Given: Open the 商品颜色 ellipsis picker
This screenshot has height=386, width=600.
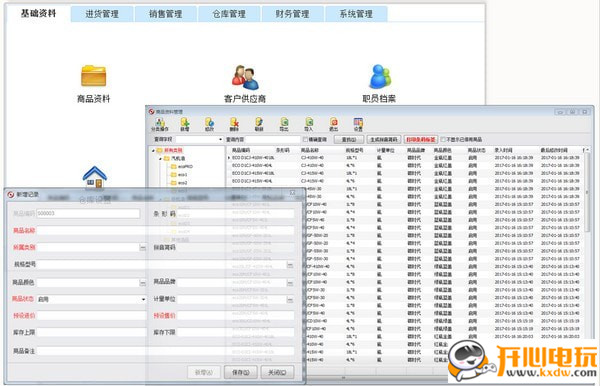Looking at the screenshot, I should coord(143,283).
